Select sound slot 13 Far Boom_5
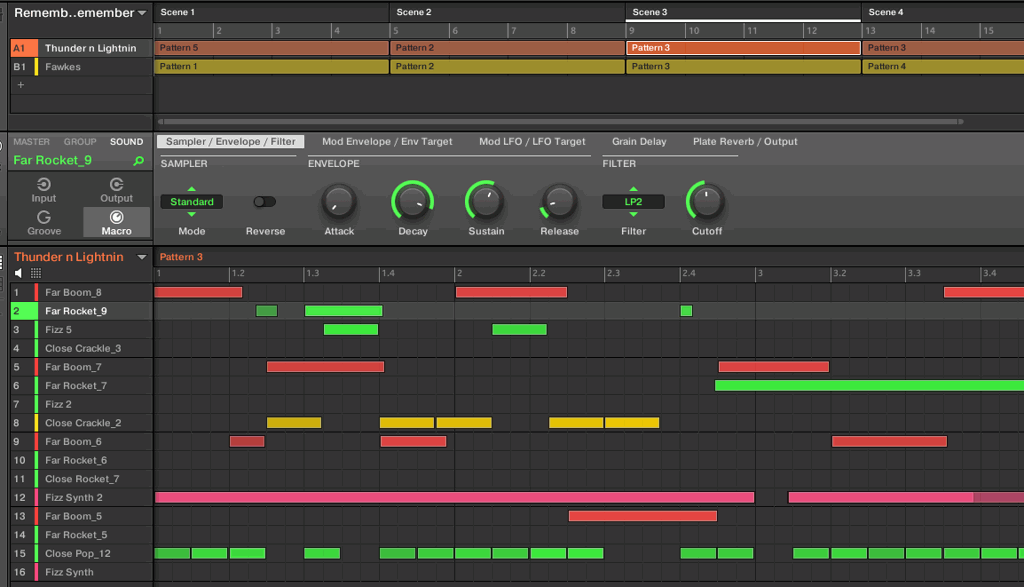Viewport: 1024px width, 587px height. tap(82, 516)
